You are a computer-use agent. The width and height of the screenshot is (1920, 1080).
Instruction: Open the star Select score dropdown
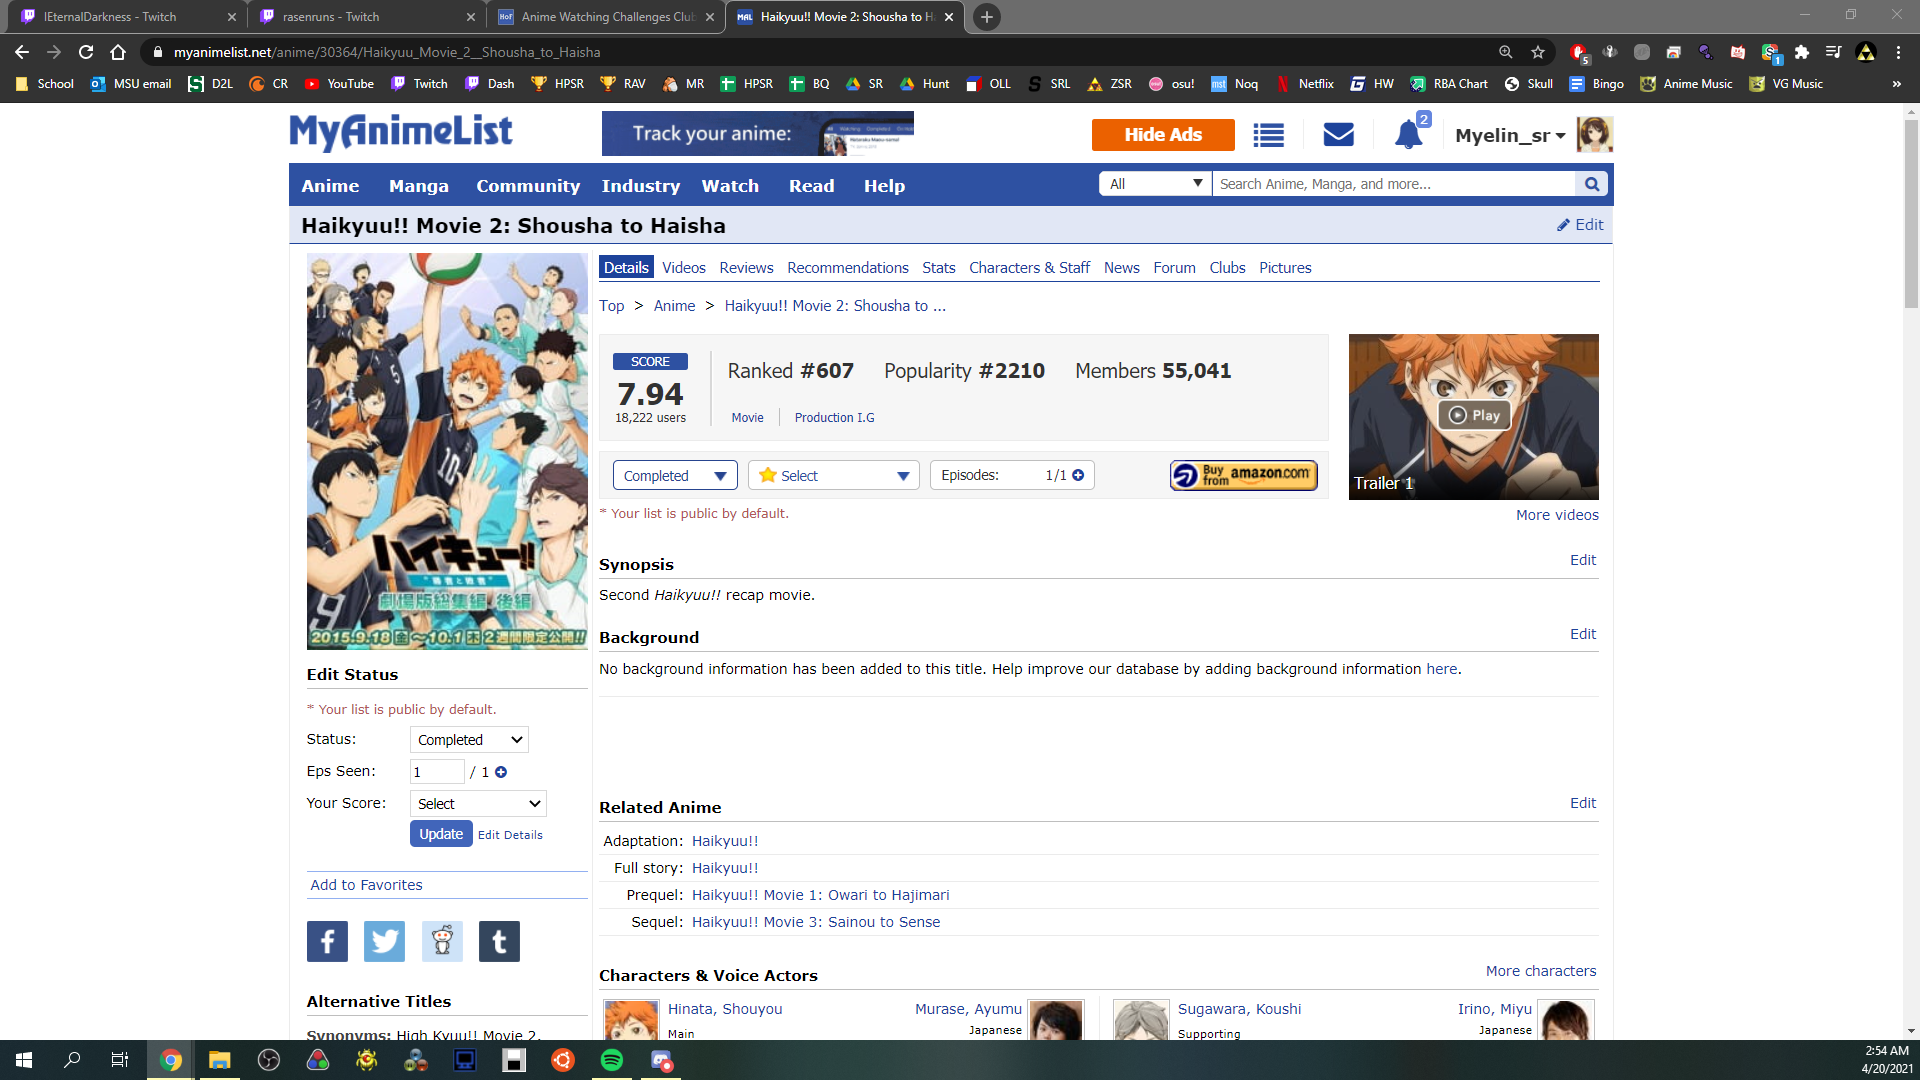pyautogui.click(x=833, y=476)
